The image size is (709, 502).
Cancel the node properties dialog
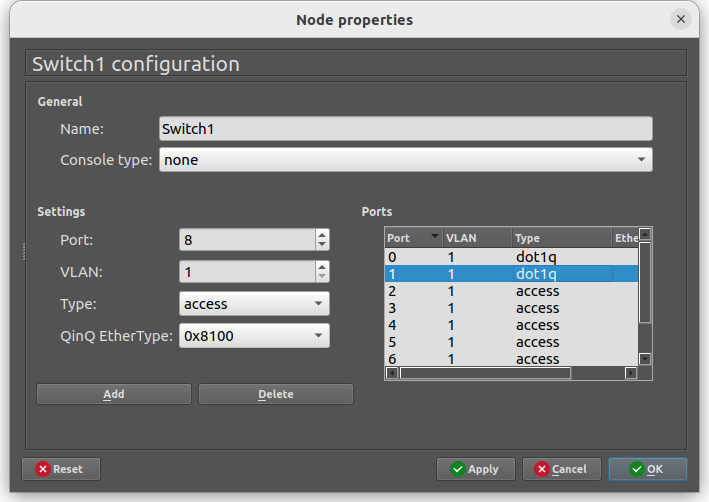pos(562,469)
